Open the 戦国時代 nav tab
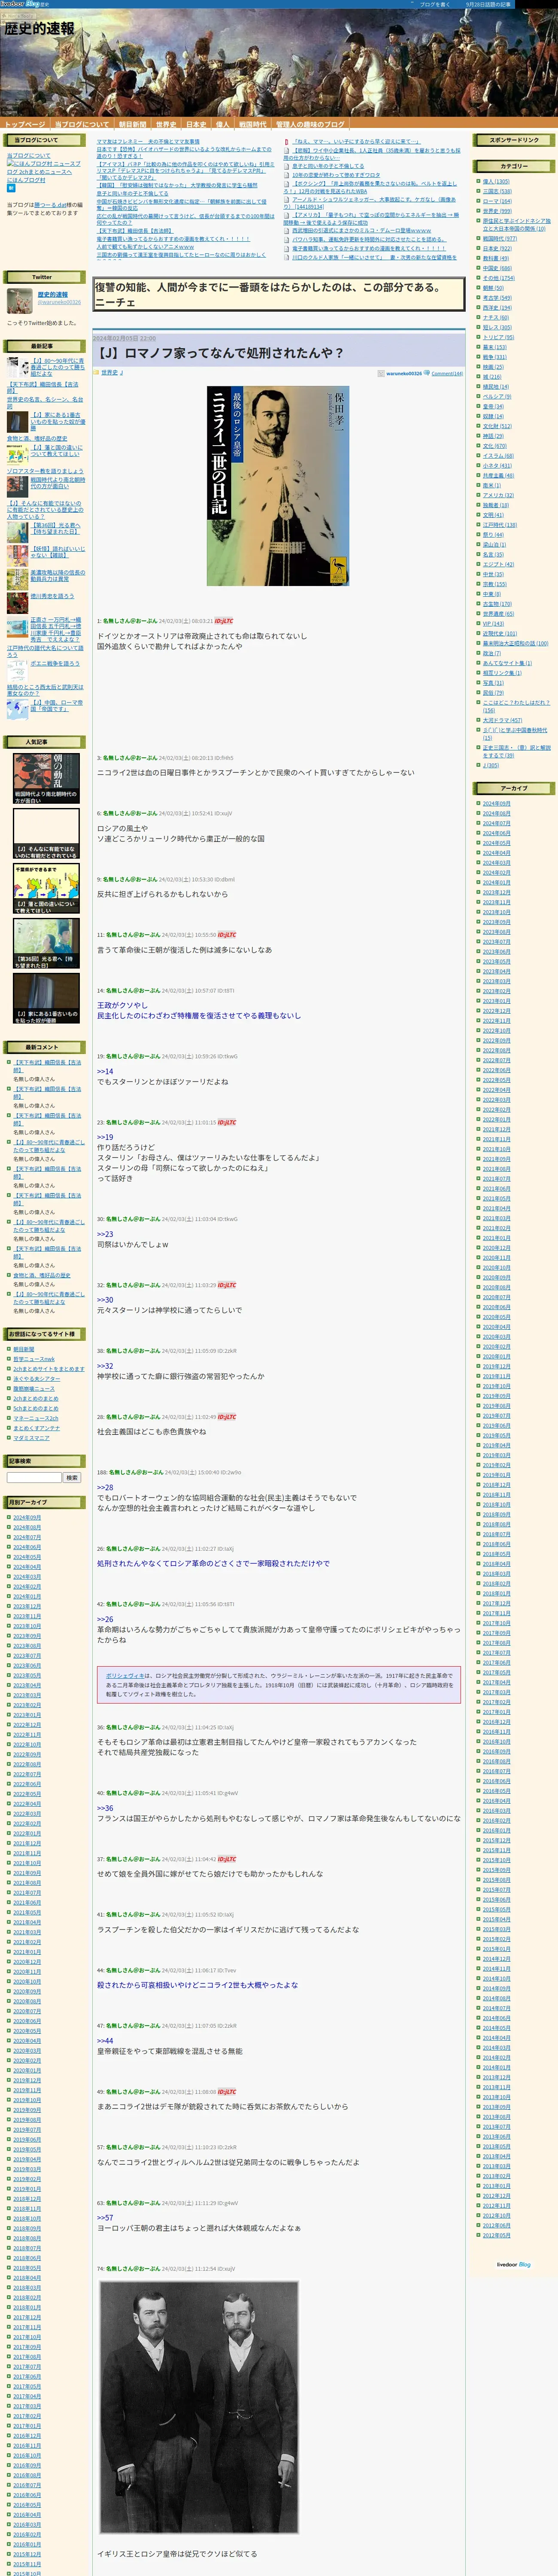The height and width of the screenshot is (2576, 558). coord(253,125)
